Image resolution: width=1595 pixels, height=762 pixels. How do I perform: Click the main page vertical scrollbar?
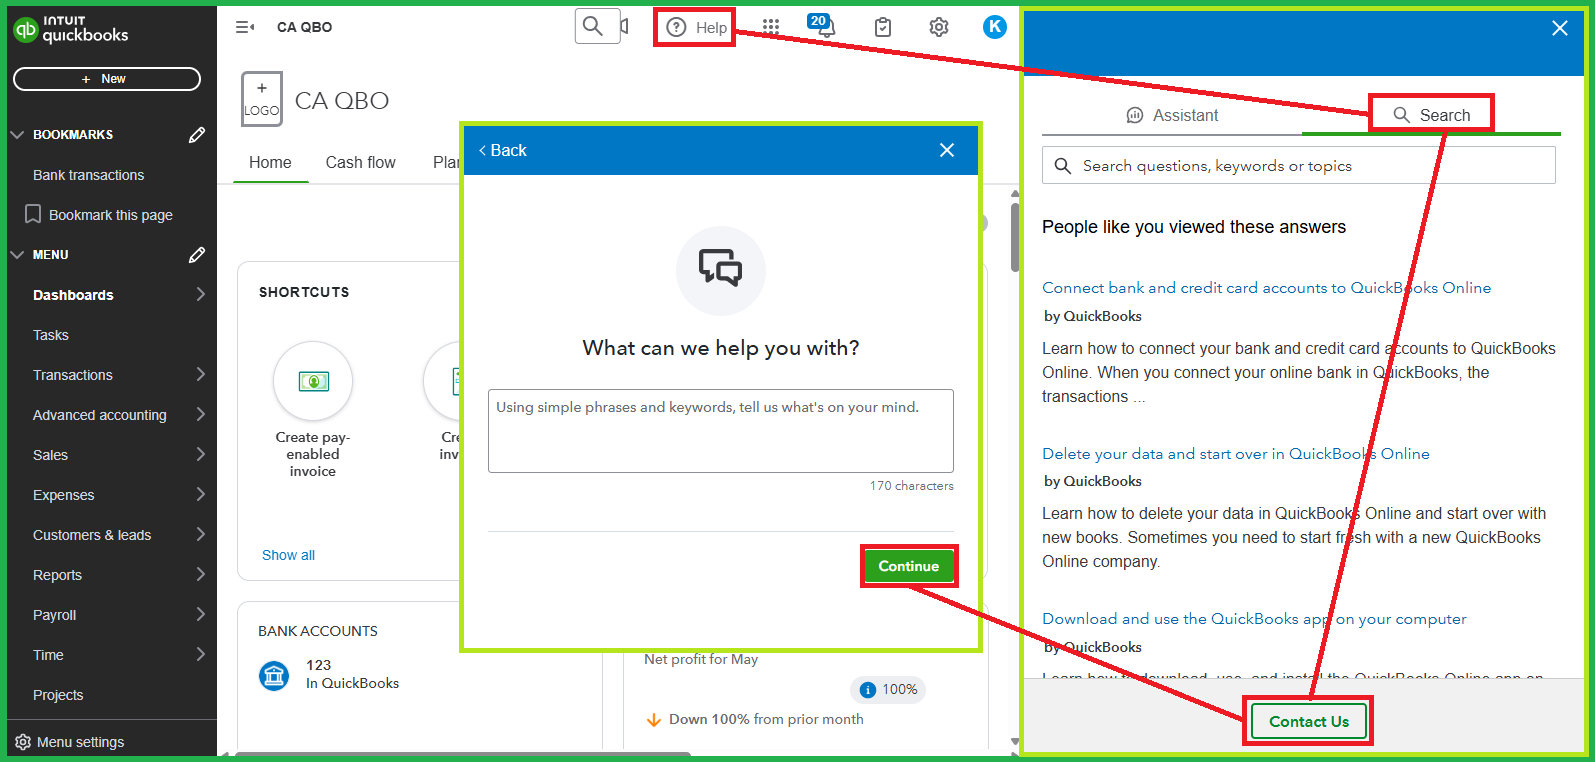pyautogui.click(x=1014, y=237)
